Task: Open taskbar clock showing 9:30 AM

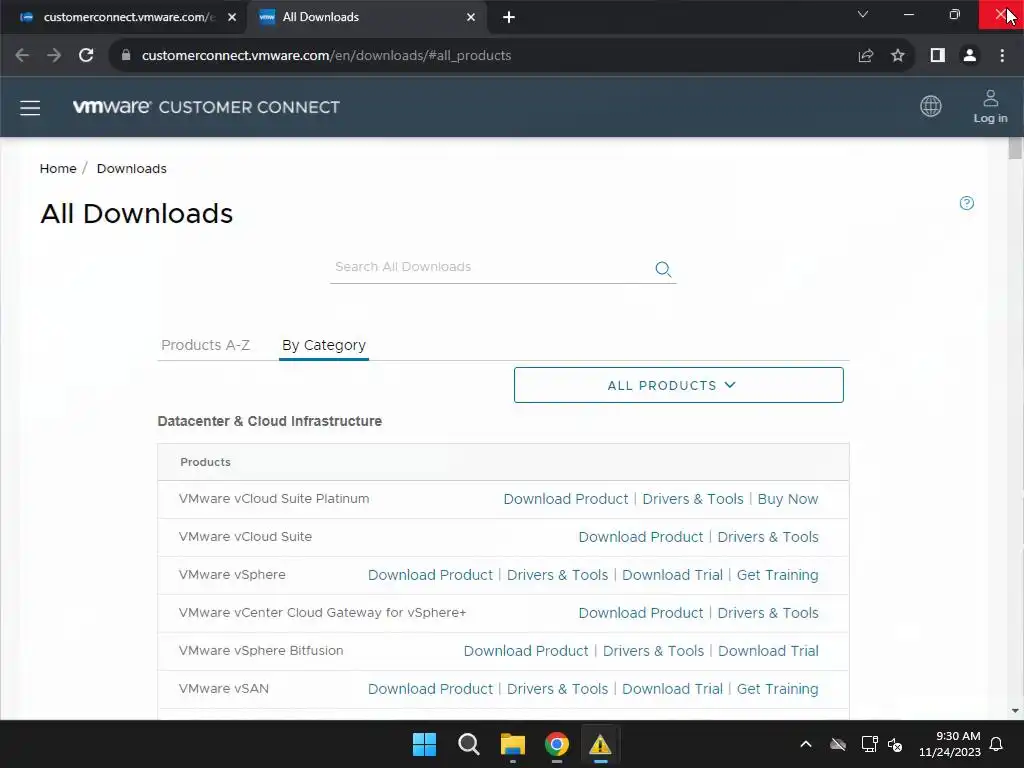Action: coord(950,744)
